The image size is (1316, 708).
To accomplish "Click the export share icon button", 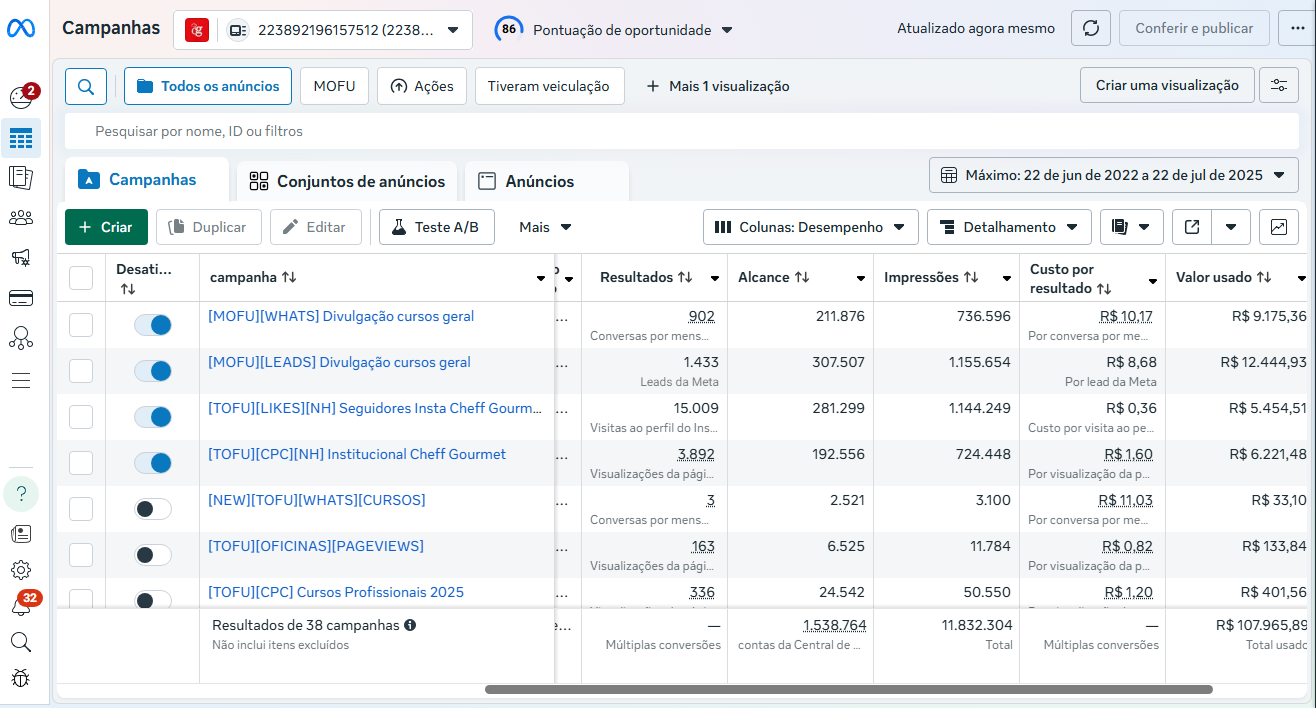I will pyautogui.click(x=1192, y=227).
